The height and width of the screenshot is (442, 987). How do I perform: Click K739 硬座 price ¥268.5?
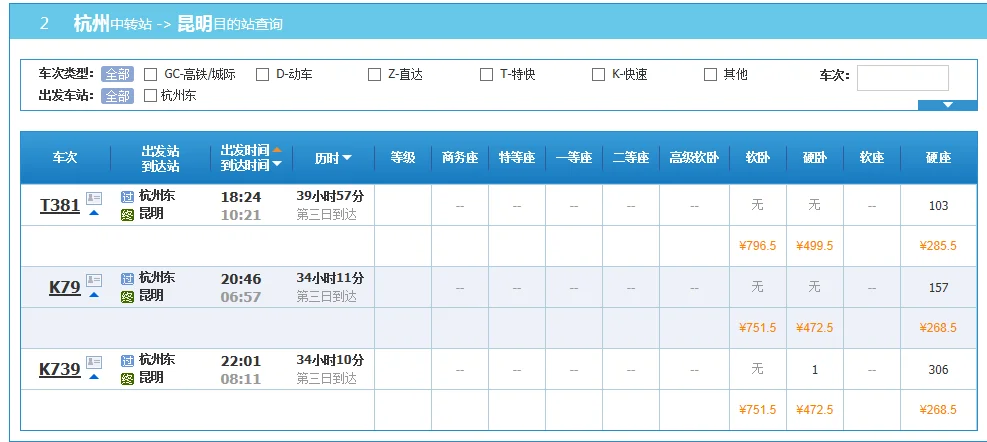[x=938, y=409]
